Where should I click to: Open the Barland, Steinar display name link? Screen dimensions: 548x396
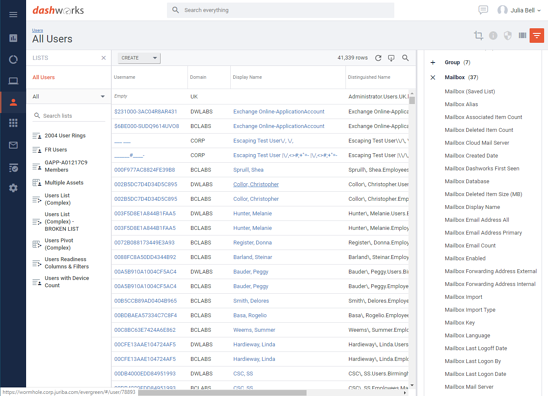[252, 257]
